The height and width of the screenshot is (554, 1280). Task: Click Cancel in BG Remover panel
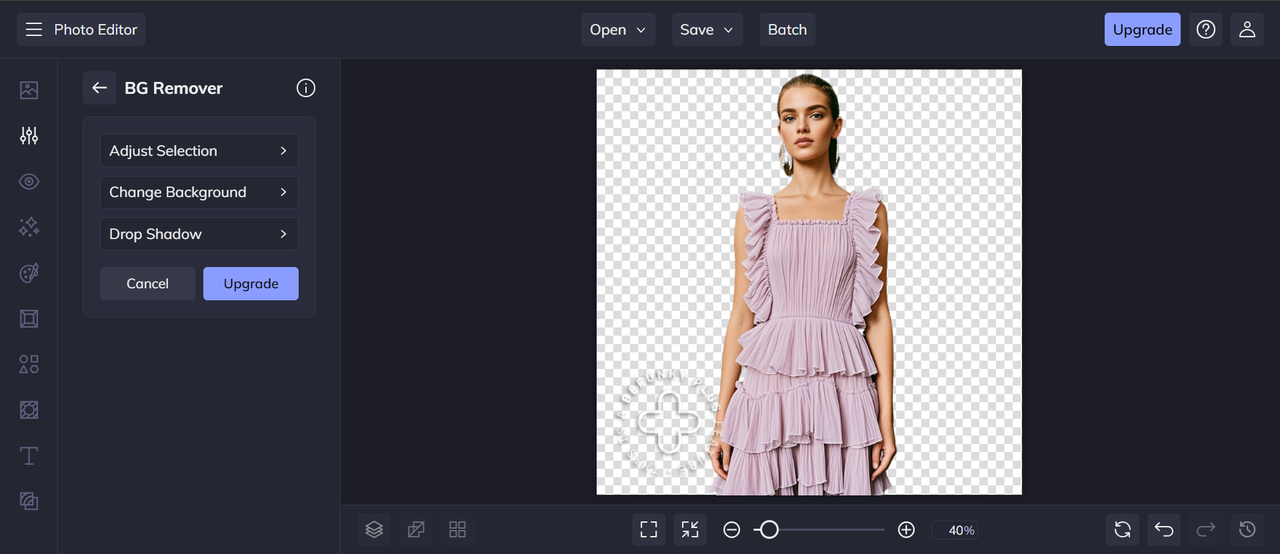(x=147, y=284)
